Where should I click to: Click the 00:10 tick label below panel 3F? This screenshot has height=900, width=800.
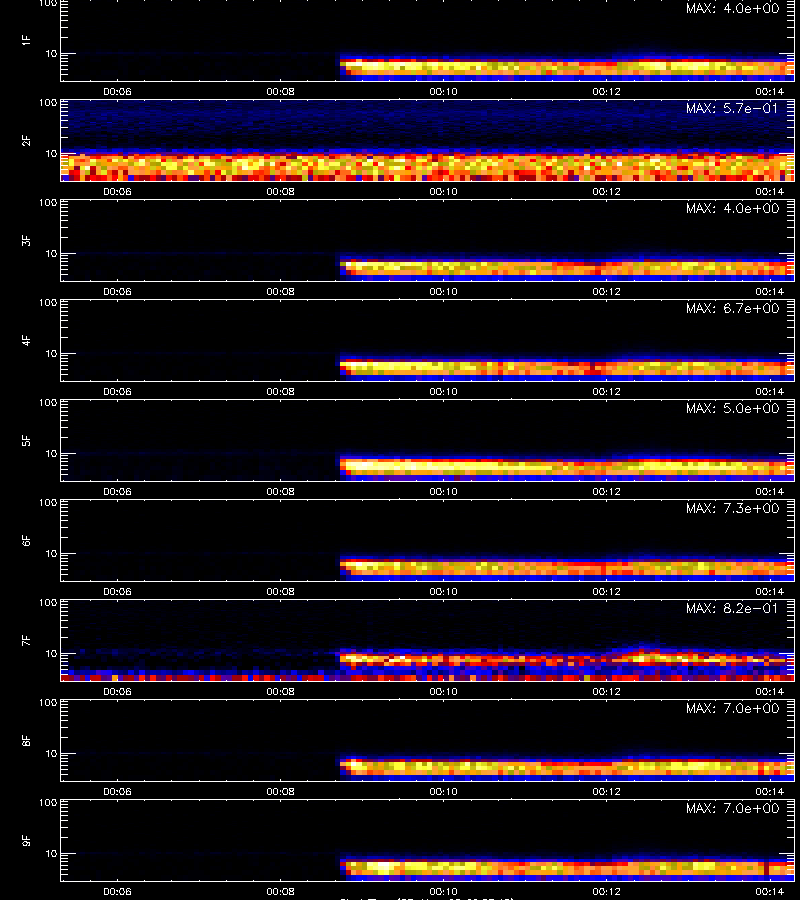click(x=443, y=292)
